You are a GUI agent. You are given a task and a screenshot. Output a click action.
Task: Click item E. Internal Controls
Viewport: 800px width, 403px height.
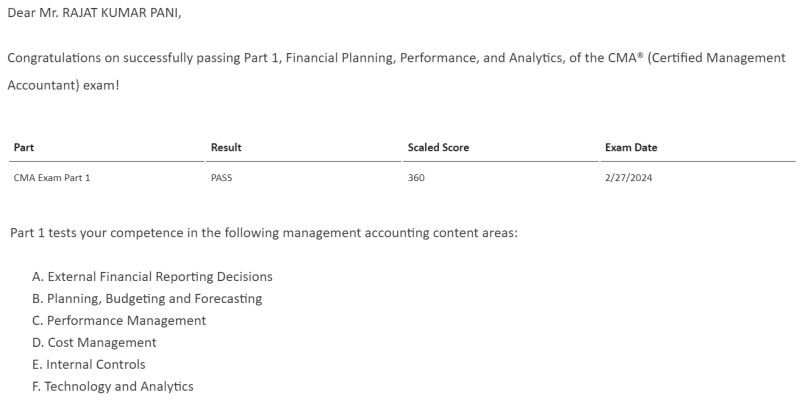(x=88, y=364)
